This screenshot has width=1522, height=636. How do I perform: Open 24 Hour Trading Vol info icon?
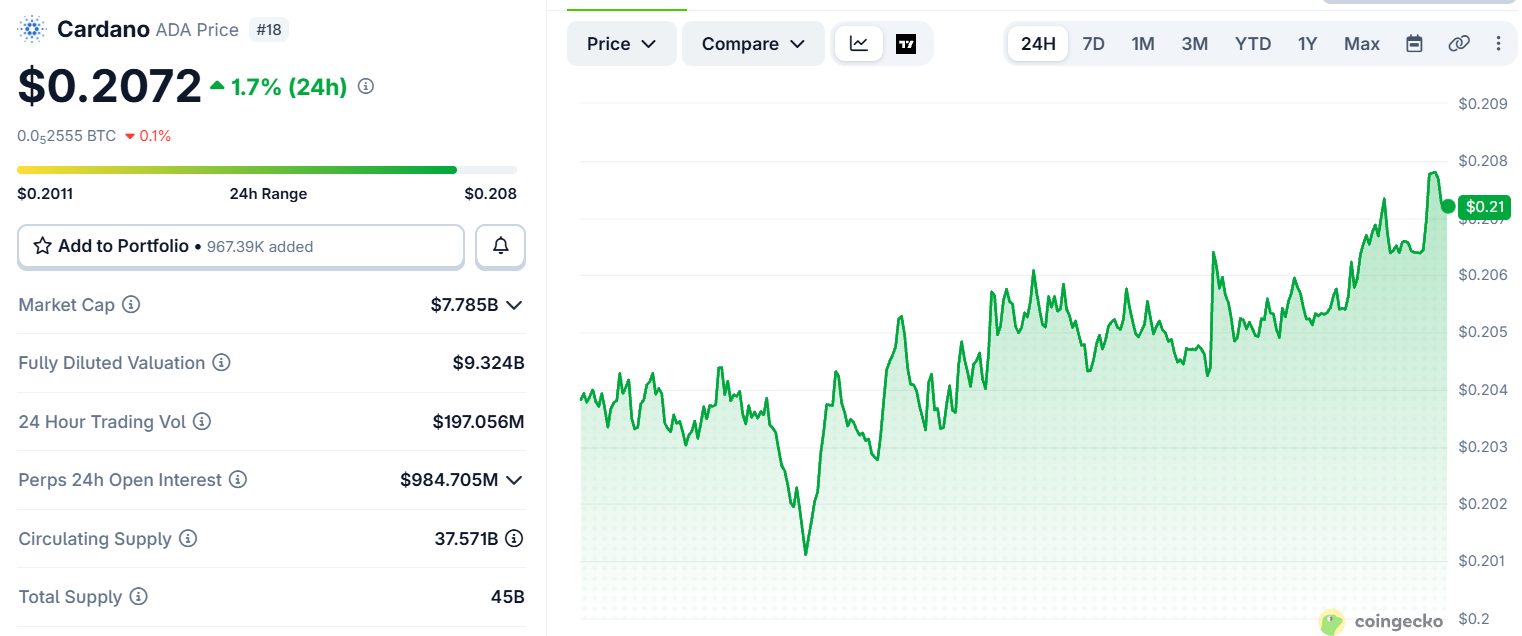point(202,422)
